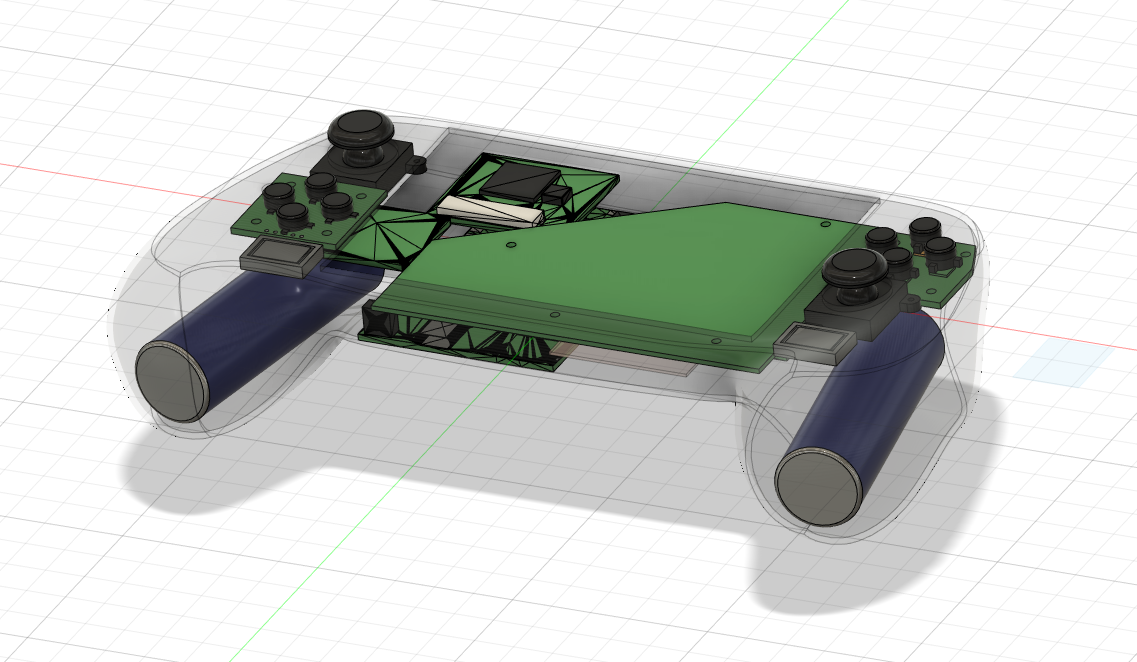Select the black chip on the rear board

click(x=521, y=182)
